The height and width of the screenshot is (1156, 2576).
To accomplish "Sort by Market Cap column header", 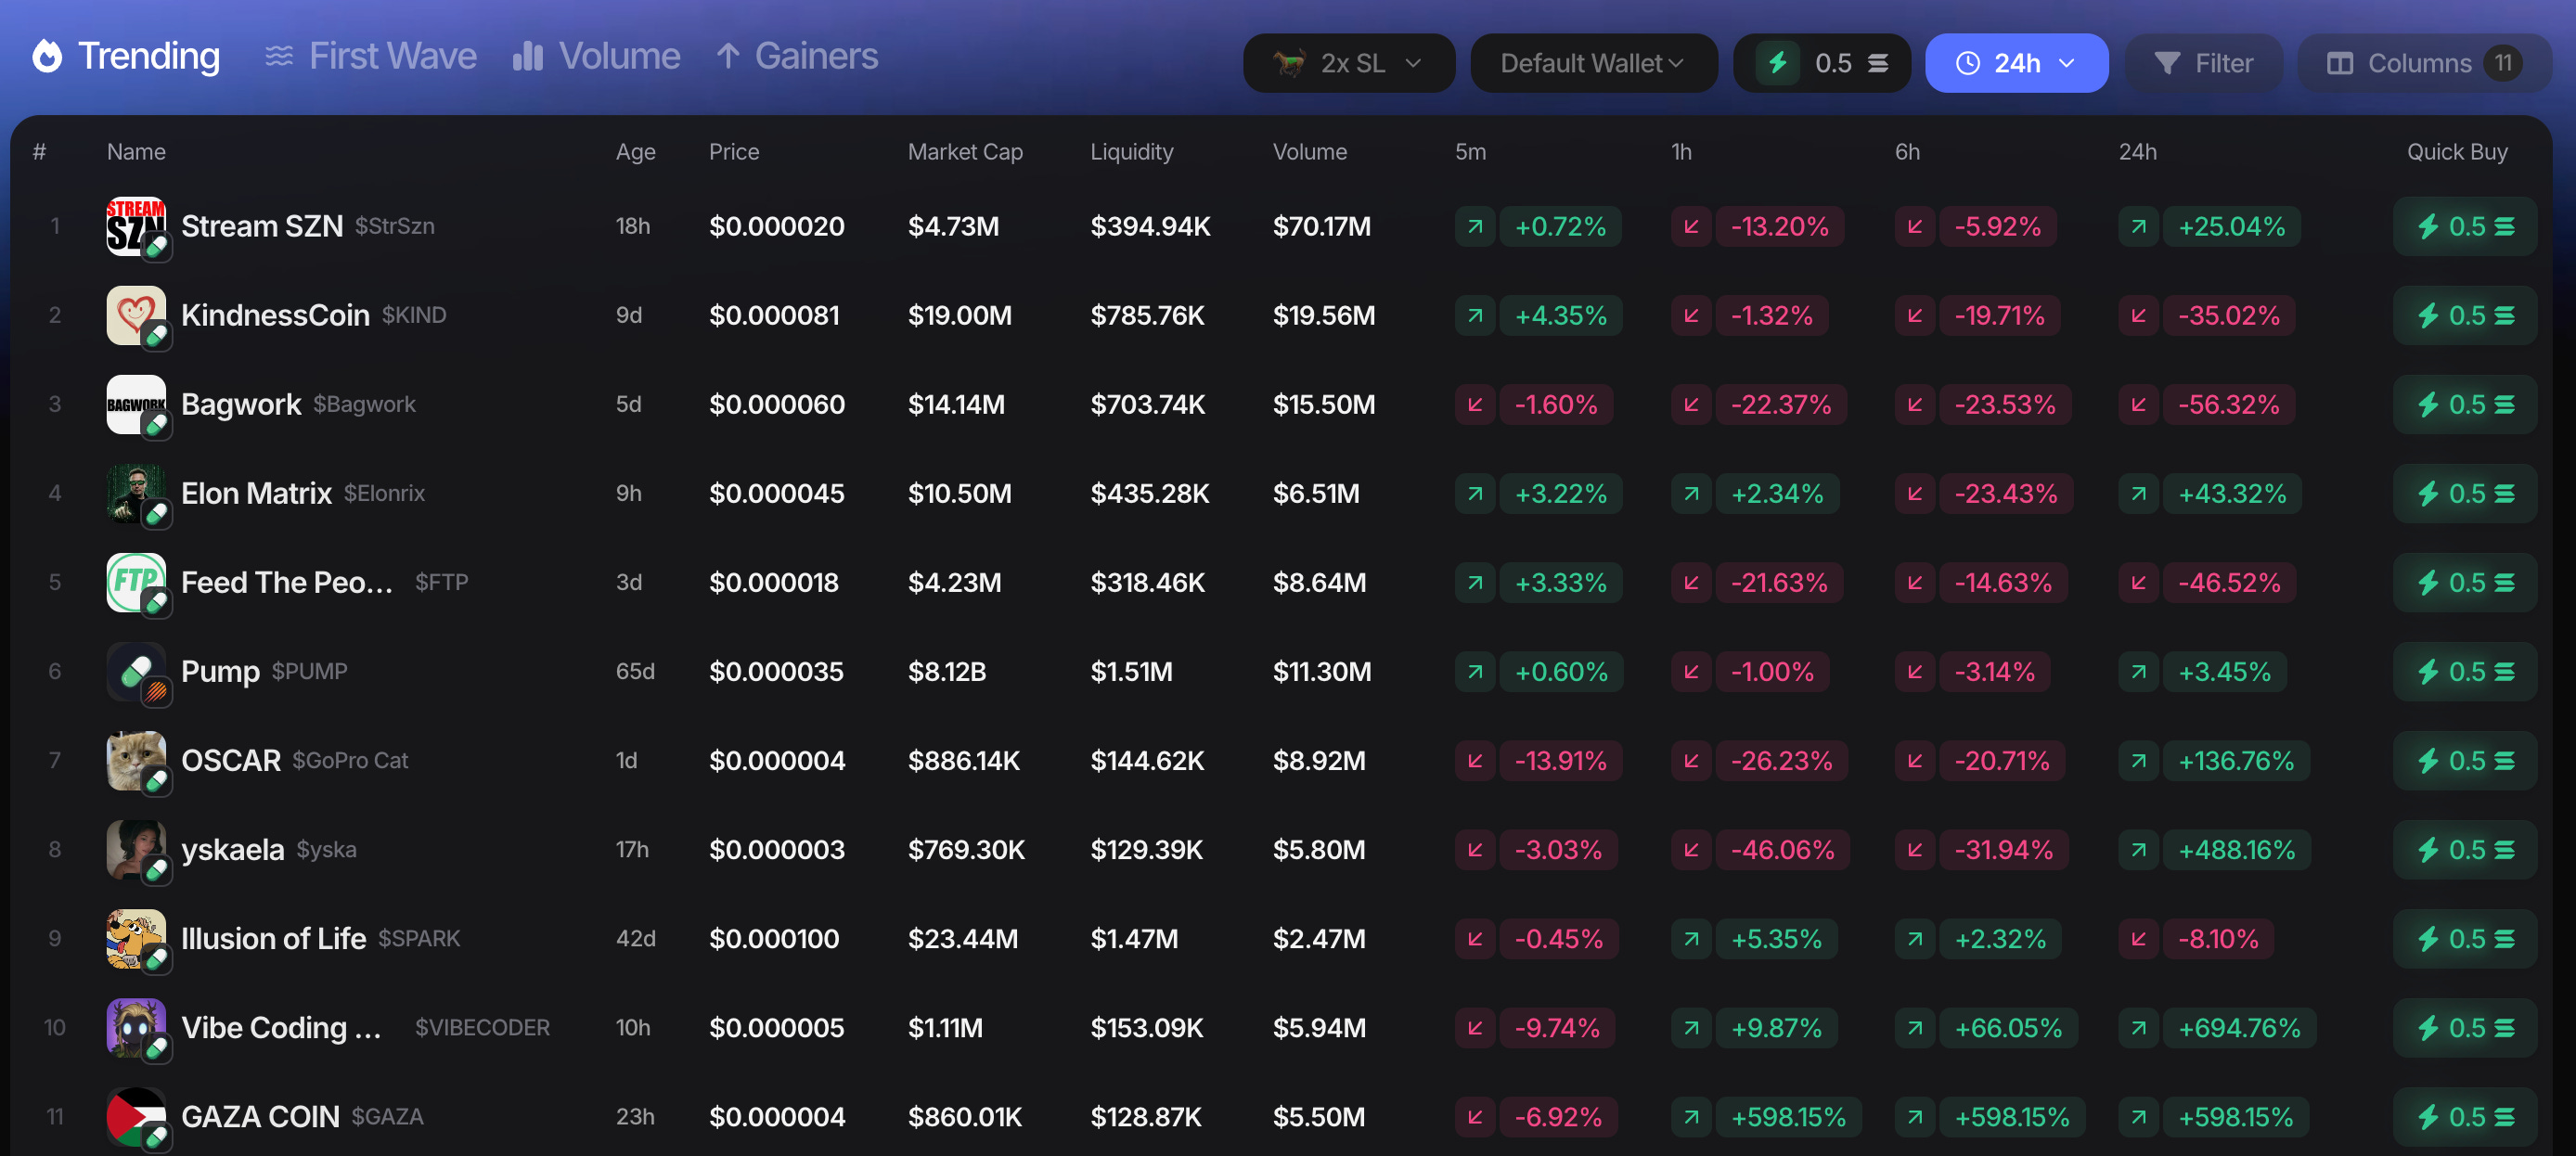I will tap(964, 151).
